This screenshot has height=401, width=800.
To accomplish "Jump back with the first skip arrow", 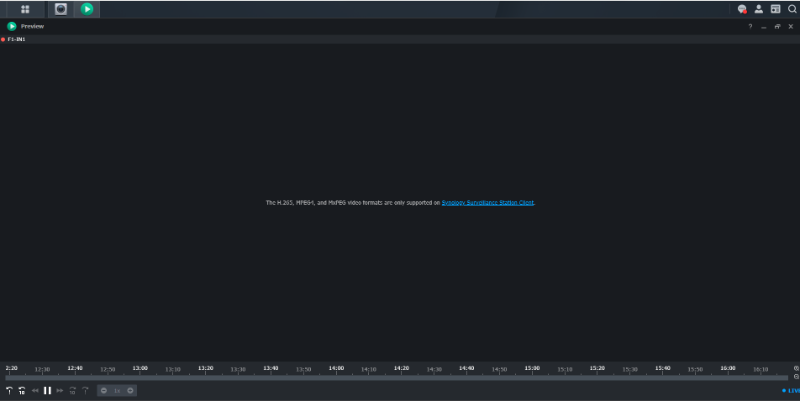I will coord(10,390).
